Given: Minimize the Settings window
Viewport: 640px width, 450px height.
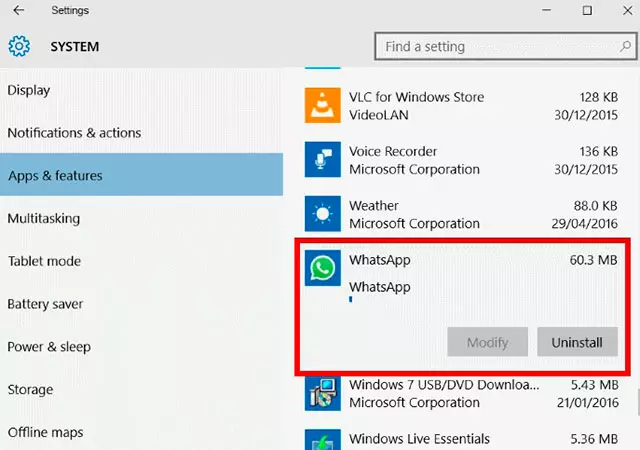Looking at the screenshot, I should tap(547, 10).
